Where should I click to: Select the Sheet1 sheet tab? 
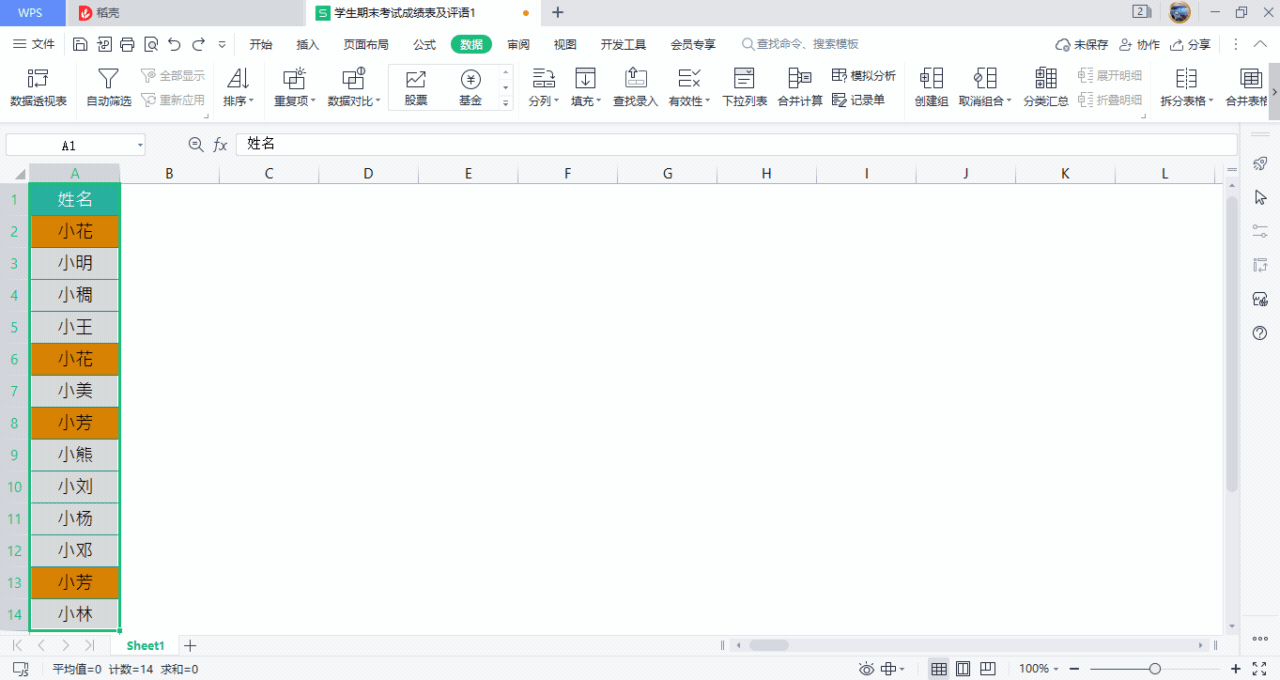tap(145, 646)
